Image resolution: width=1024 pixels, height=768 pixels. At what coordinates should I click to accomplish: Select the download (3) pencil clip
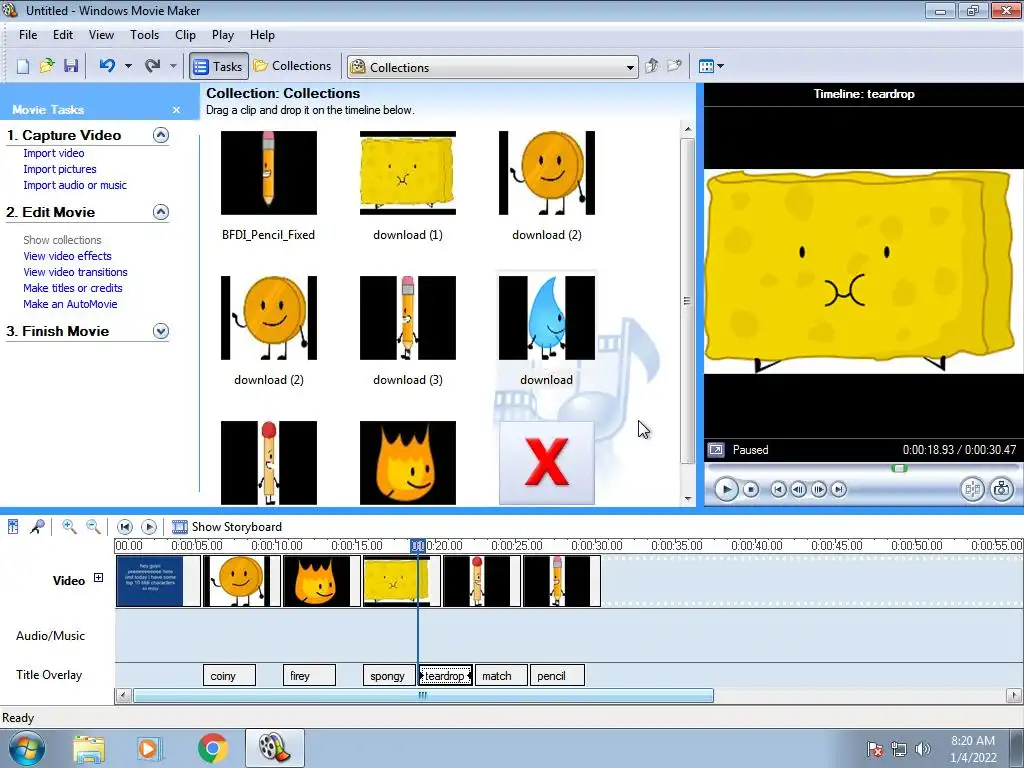[x=408, y=317]
